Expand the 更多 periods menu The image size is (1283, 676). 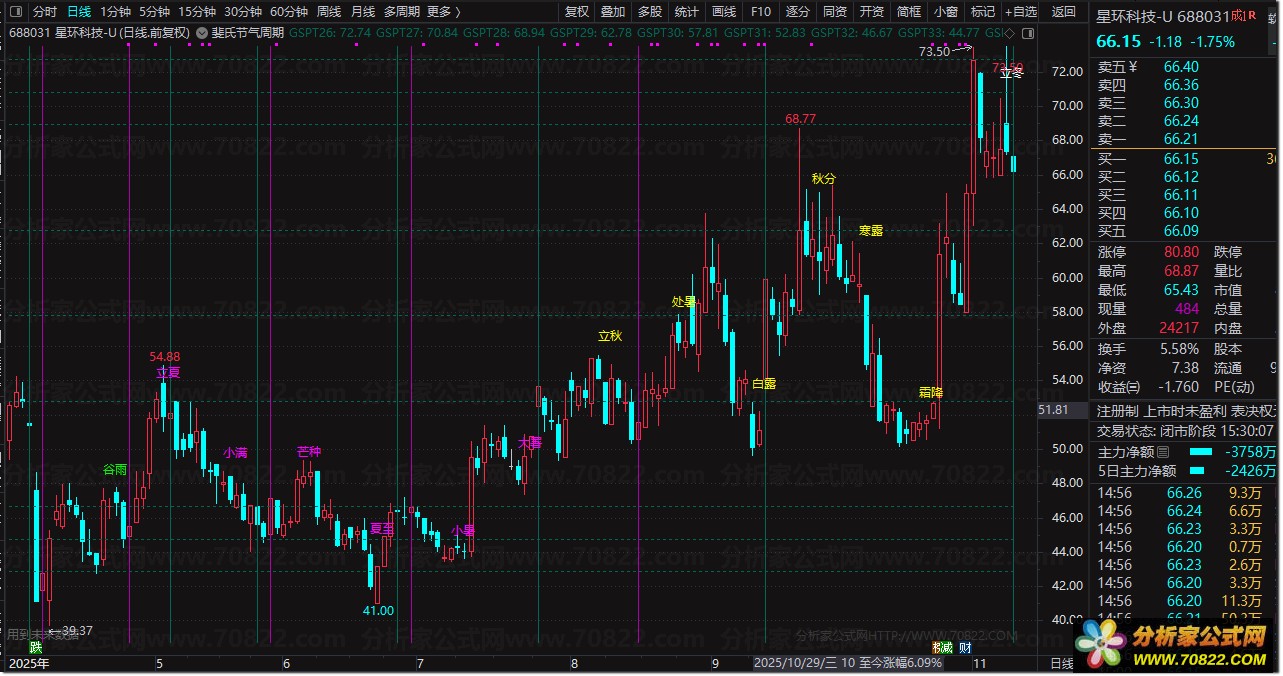point(443,12)
